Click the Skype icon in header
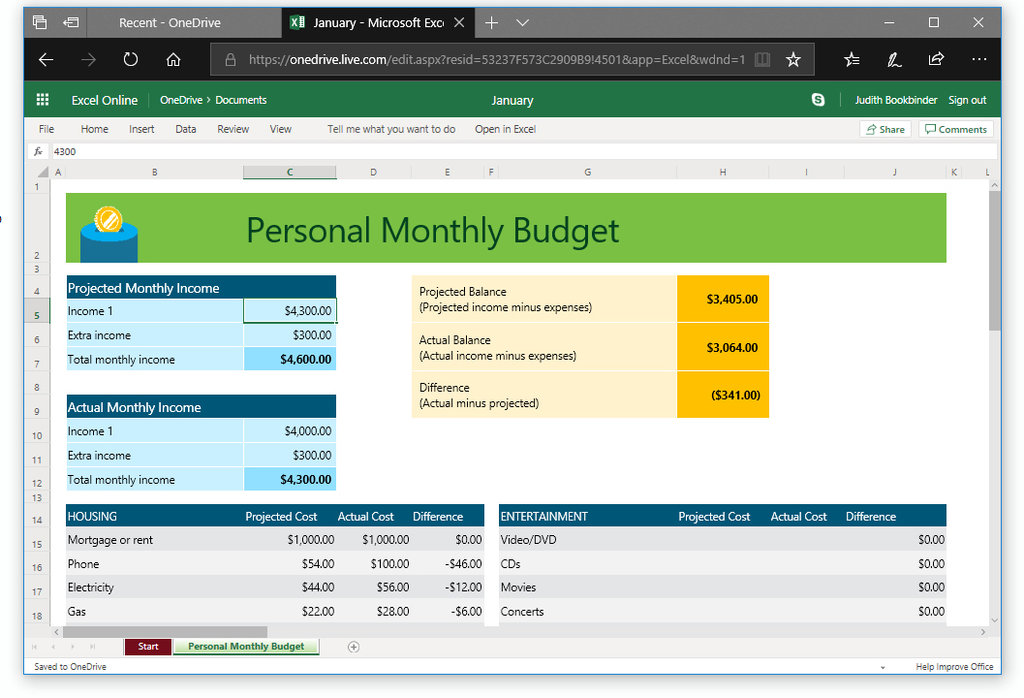 (x=818, y=99)
